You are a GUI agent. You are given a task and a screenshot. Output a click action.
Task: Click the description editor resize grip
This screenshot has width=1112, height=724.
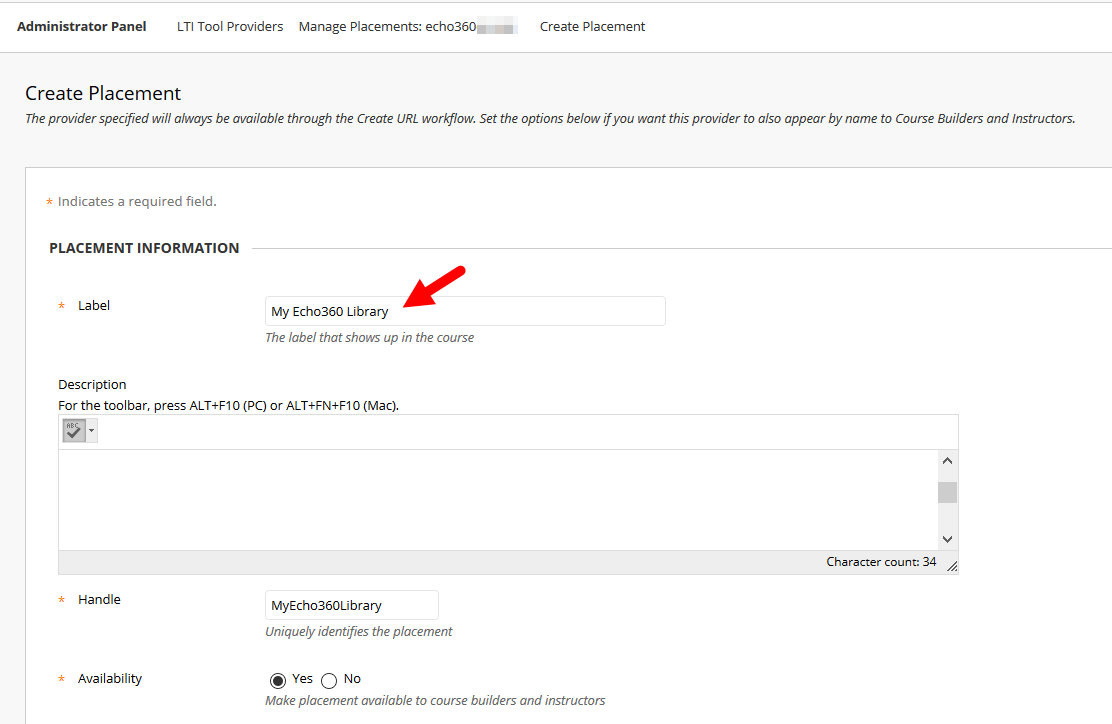(952, 565)
